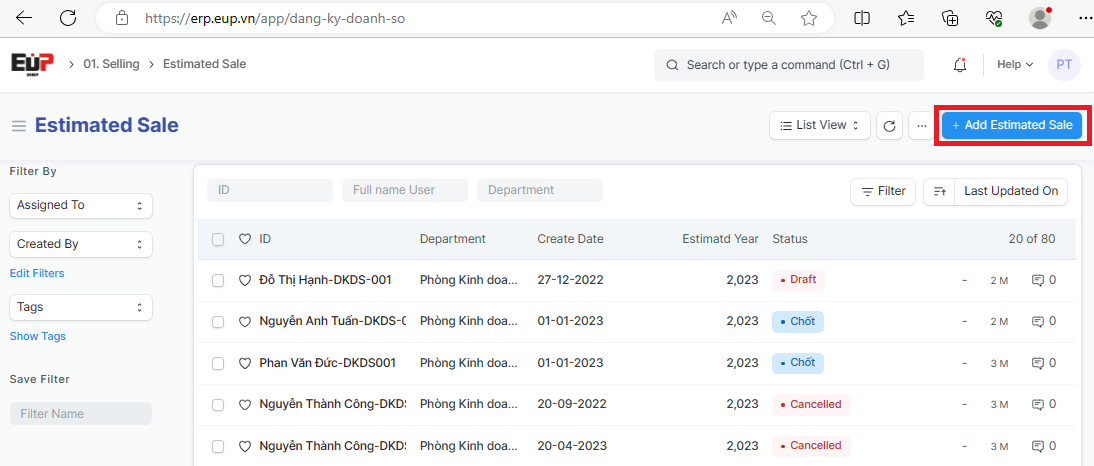This screenshot has height=466, width=1094.
Task: Open the Help menu
Action: 1015,65
